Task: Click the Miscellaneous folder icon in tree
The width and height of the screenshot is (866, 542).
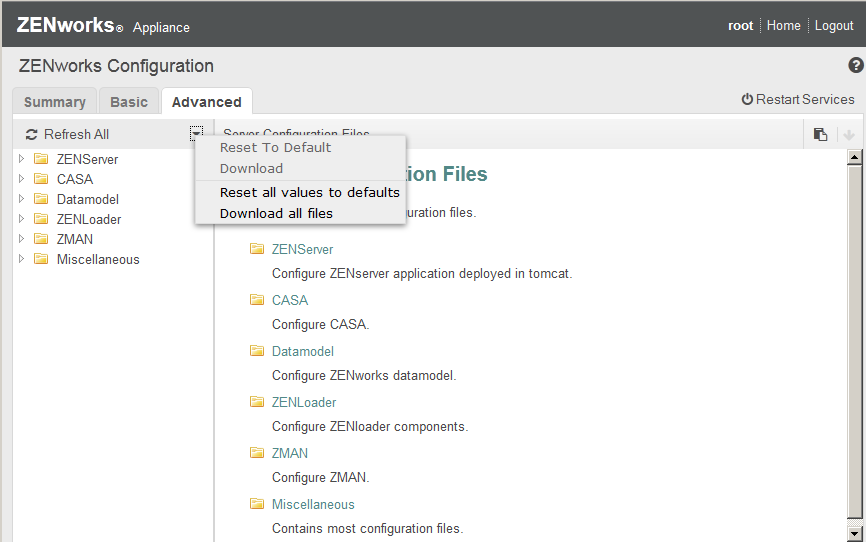Action: click(41, 259)
